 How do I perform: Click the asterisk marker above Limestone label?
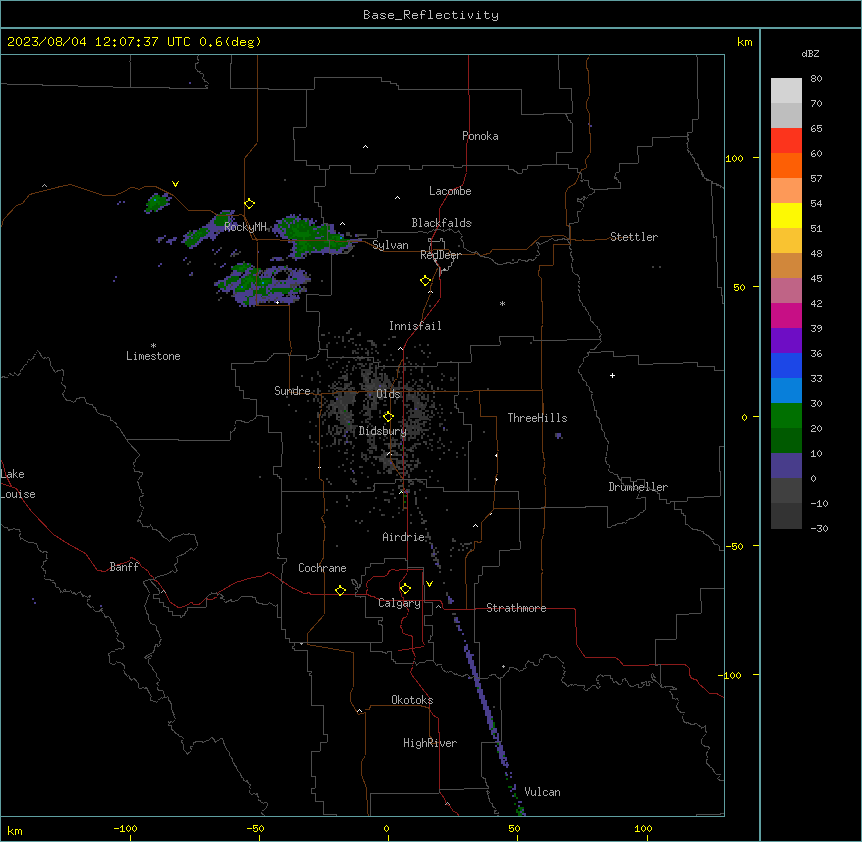click(153, 346)
